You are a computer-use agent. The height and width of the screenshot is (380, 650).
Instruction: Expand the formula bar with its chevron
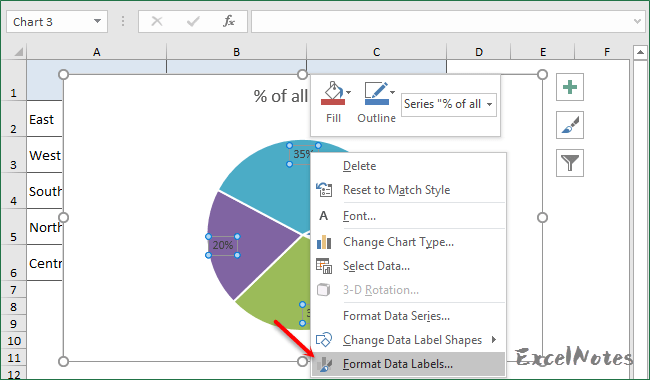pos(638,22)
